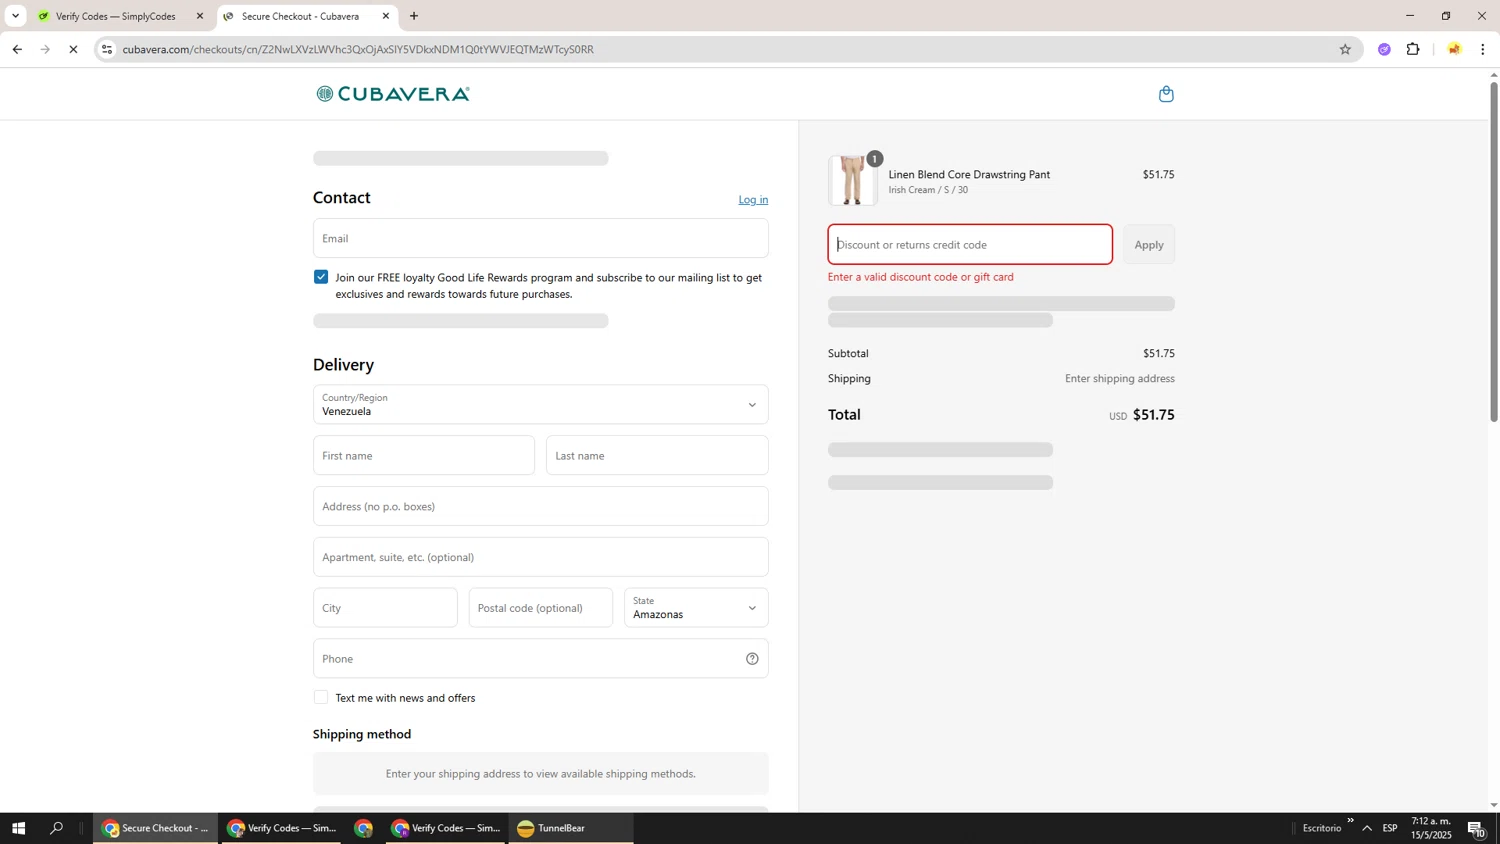Bookmark this page with star icon
The width and height of the screenshot is (1500, 844).
[1345, 49]
